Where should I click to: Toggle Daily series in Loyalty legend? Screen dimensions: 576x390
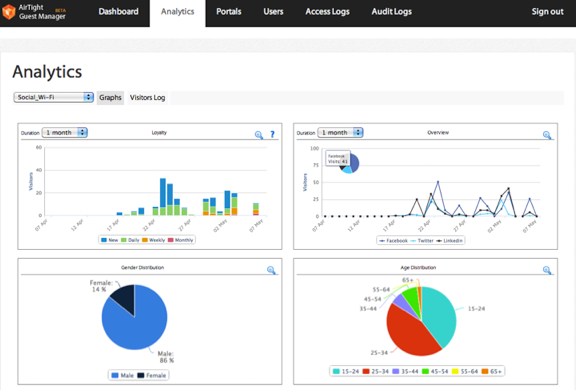click(130, 240)
